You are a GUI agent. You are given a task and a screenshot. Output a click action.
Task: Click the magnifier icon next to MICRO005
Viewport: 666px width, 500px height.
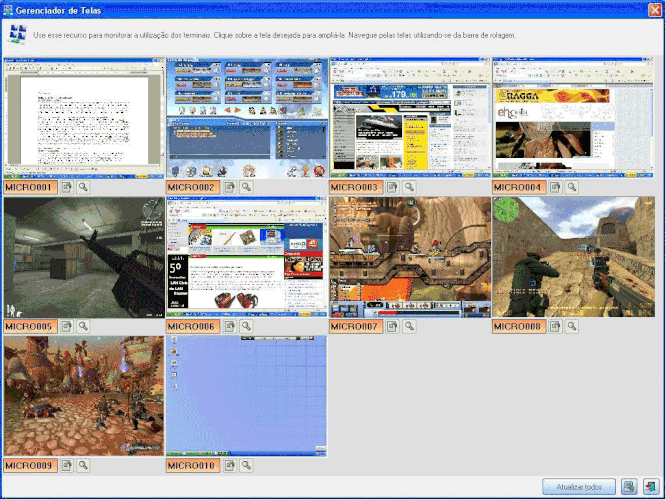[83, 326]
